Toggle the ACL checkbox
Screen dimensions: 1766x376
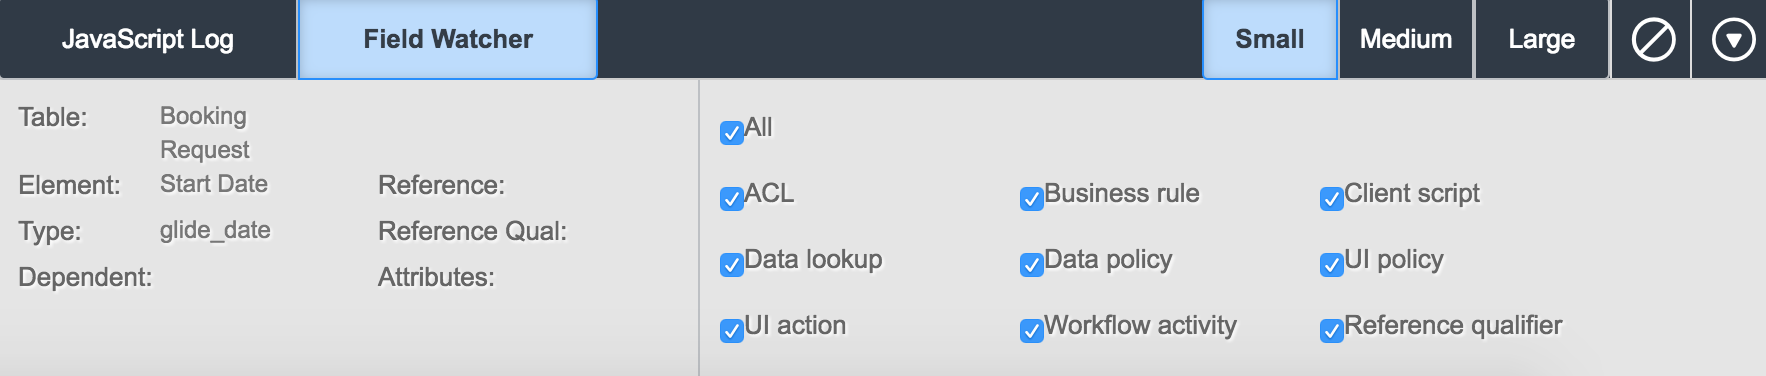[732, 198]
